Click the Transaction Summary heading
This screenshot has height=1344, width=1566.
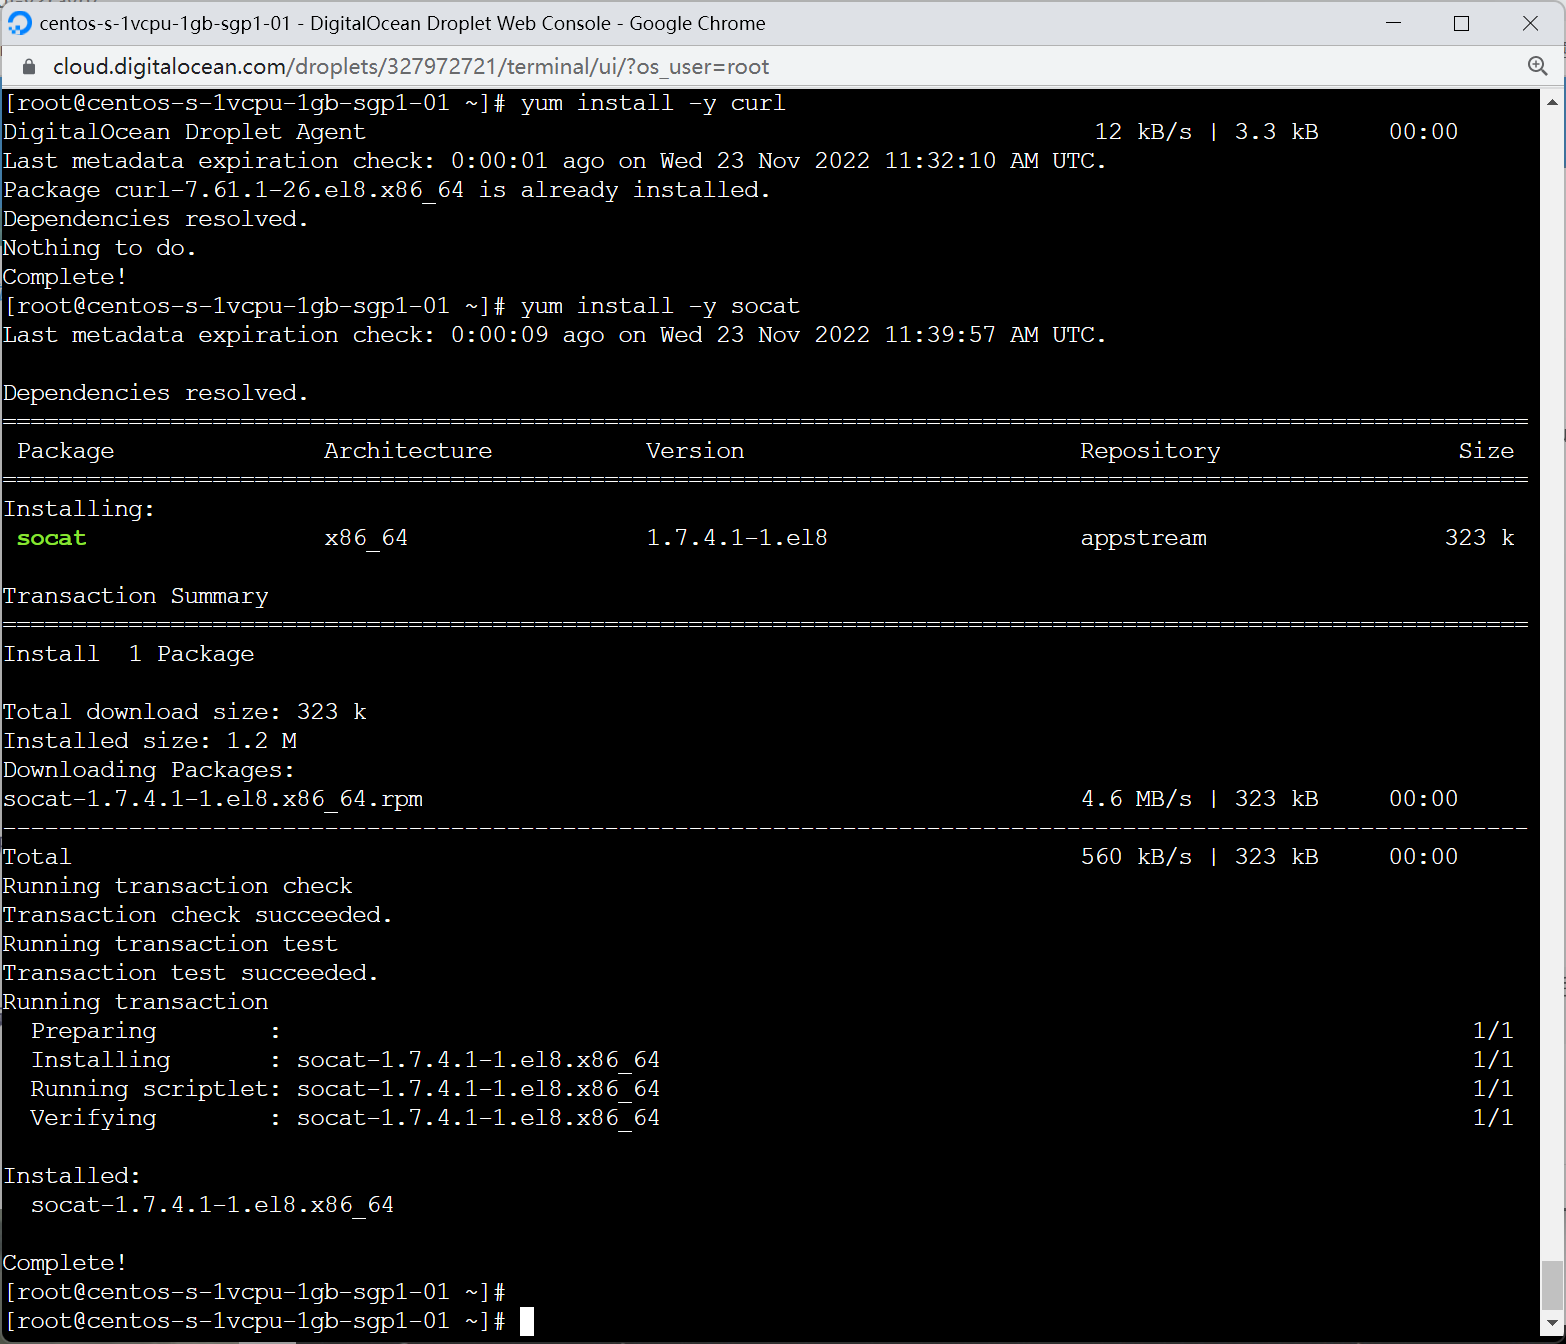pyautogui.click(x=136, y=596)
